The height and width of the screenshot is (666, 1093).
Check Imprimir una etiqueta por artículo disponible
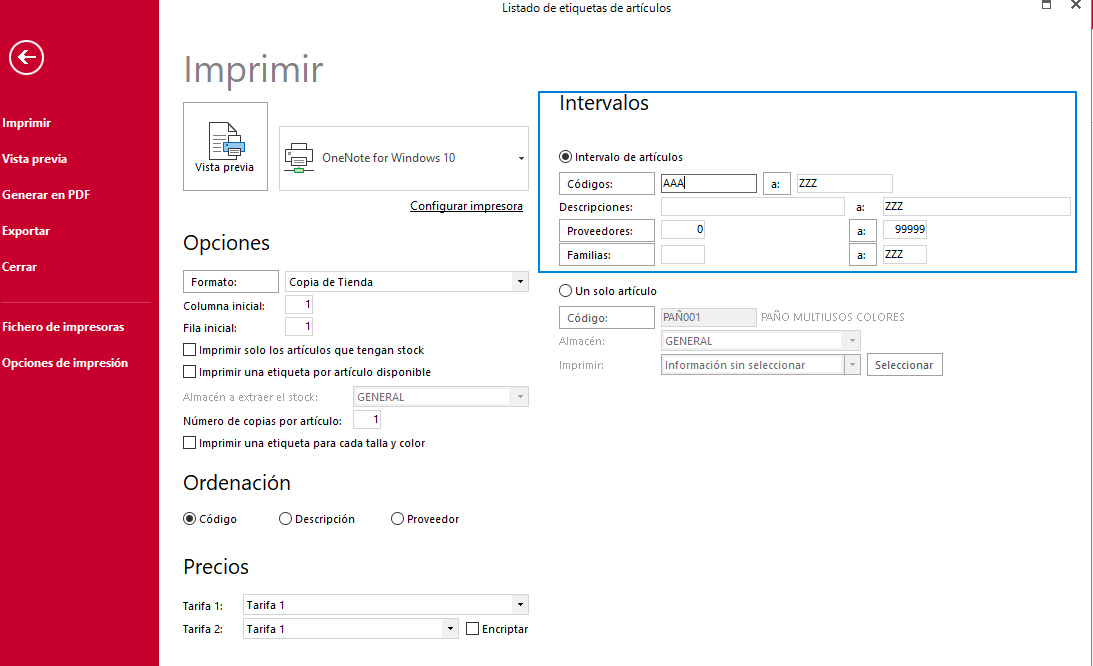(x=190, y=372)
